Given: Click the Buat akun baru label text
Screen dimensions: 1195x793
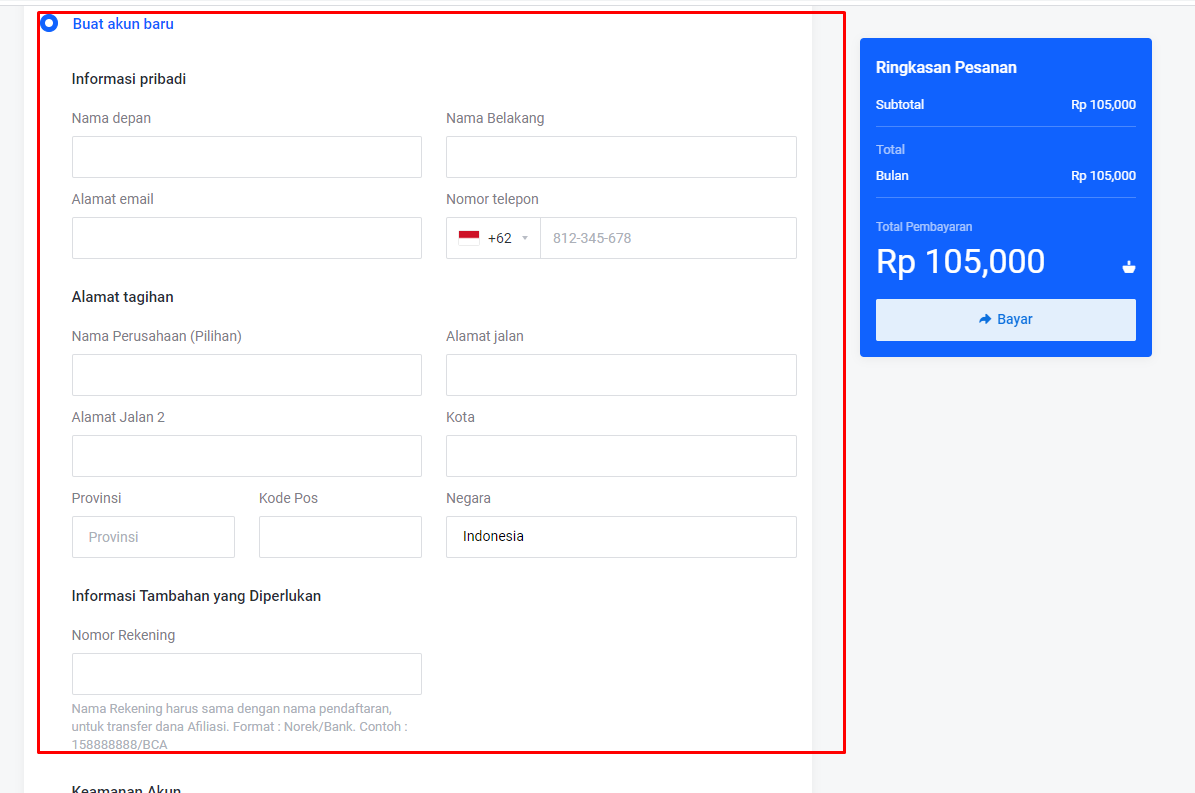Looking at the screenshot, I should pyautogui.click(x=123, y=24).
